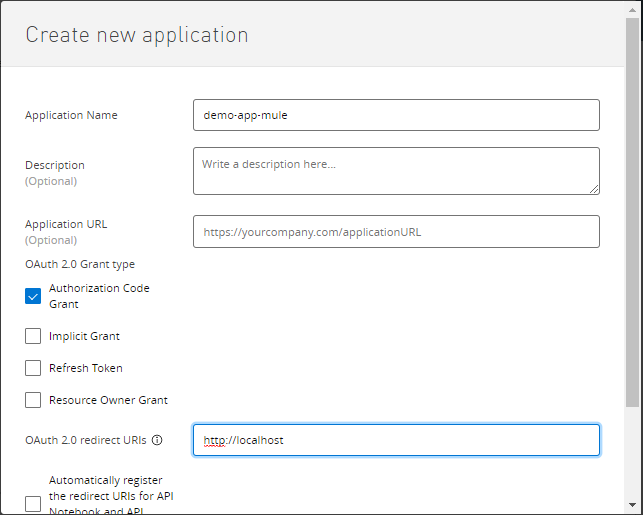Click the Resource Owner Grant label text

[108, 400]
